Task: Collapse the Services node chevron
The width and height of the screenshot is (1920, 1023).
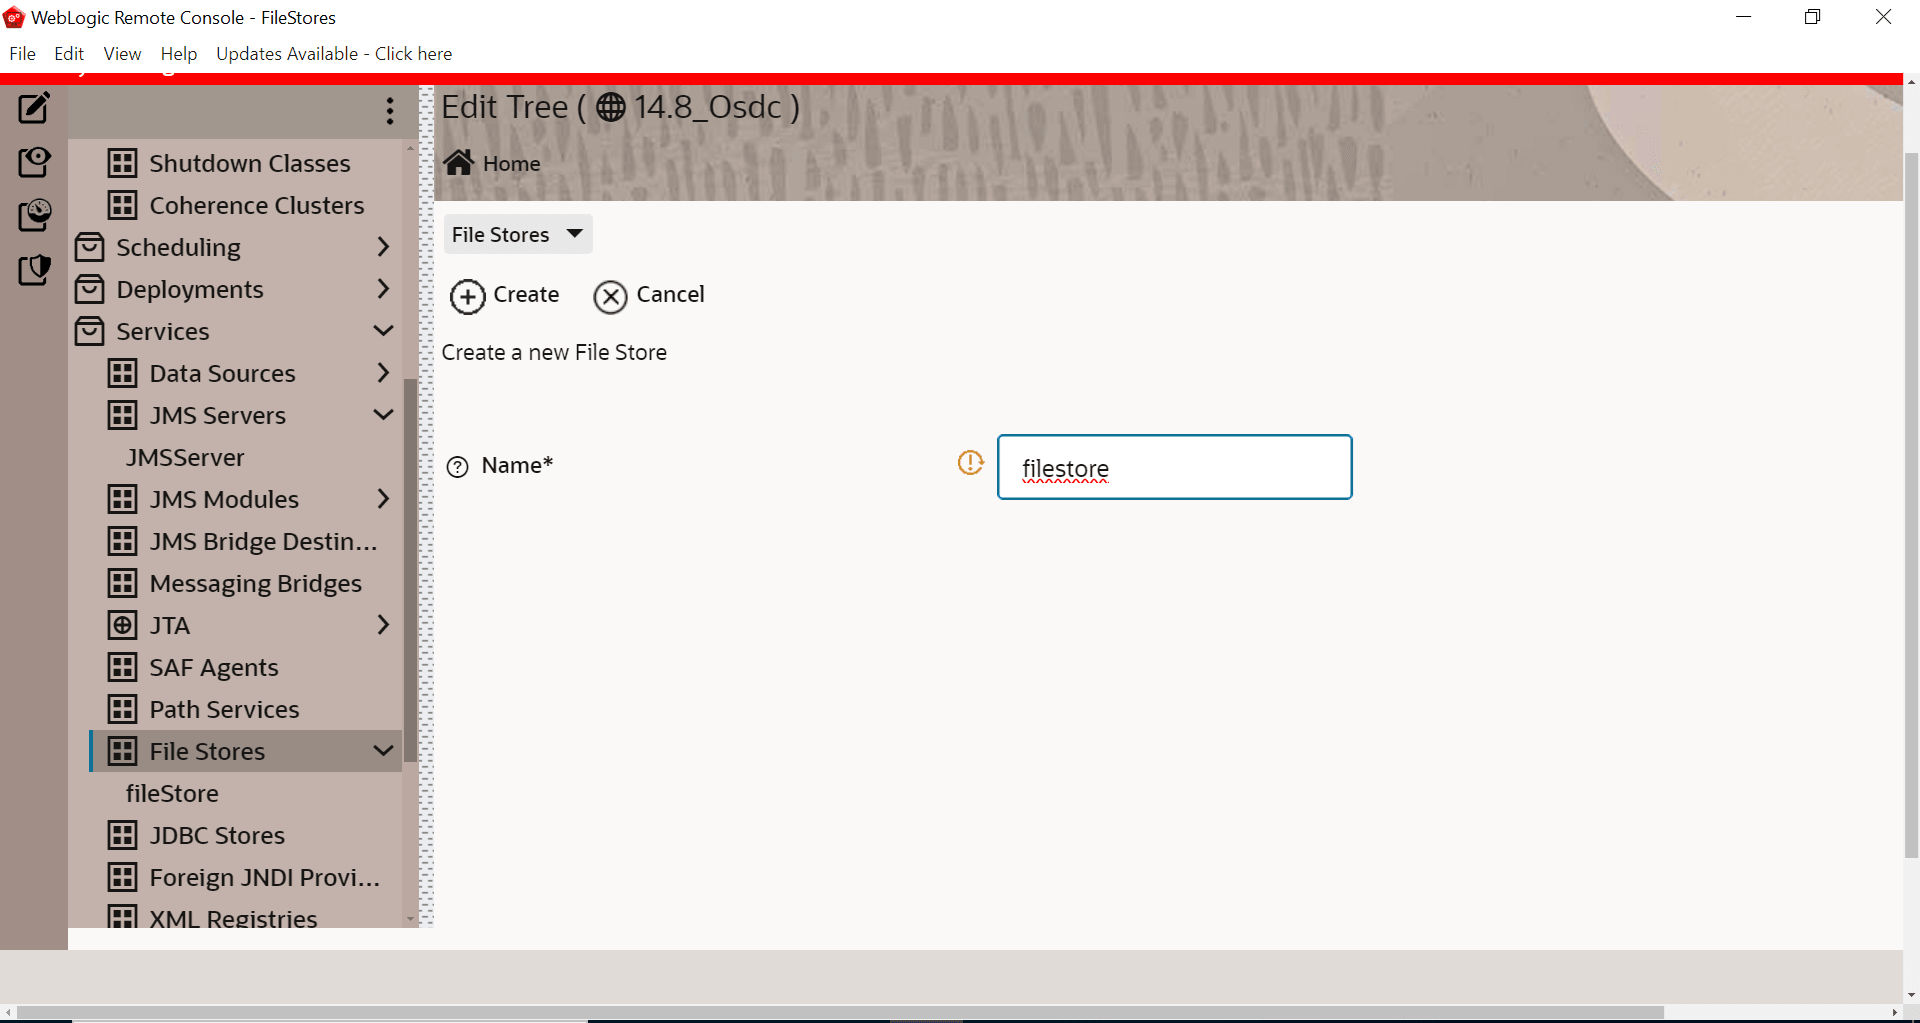Action: click(383, 330)
